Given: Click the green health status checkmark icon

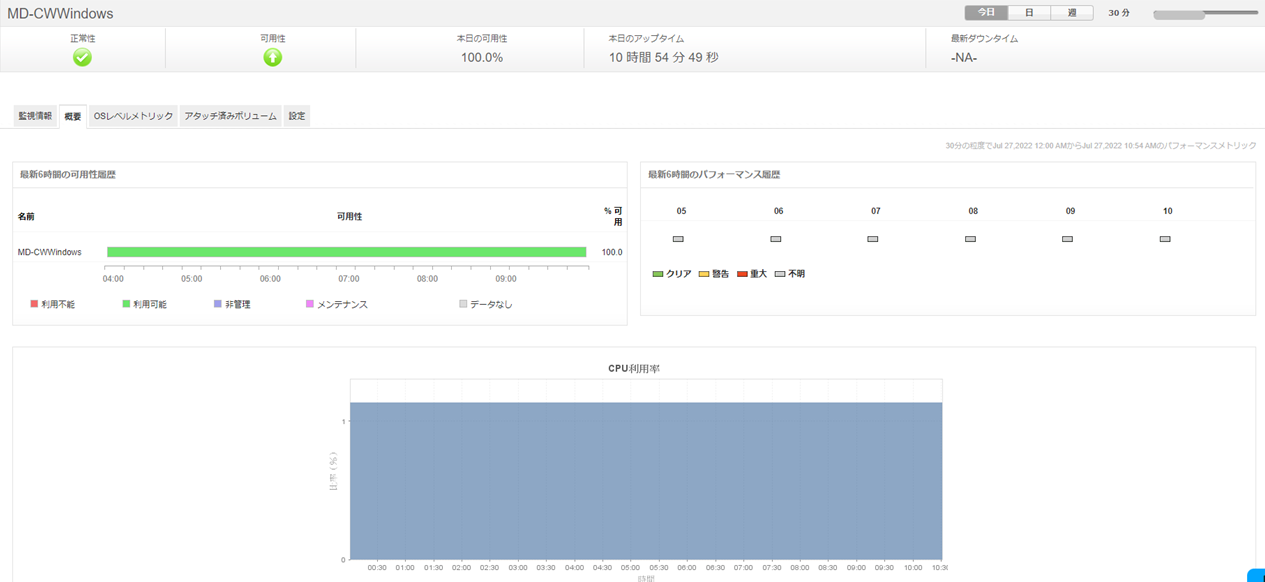Looking at the screenshot, I should pyautogui.click(x=82, y=58).
